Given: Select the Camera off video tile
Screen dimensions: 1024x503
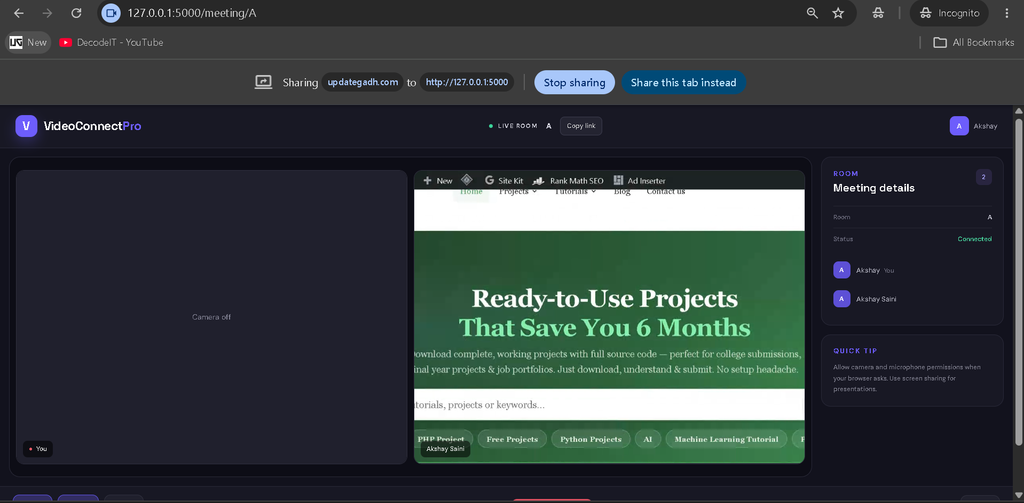Looking at the screenshot, I should pos(212,317).
